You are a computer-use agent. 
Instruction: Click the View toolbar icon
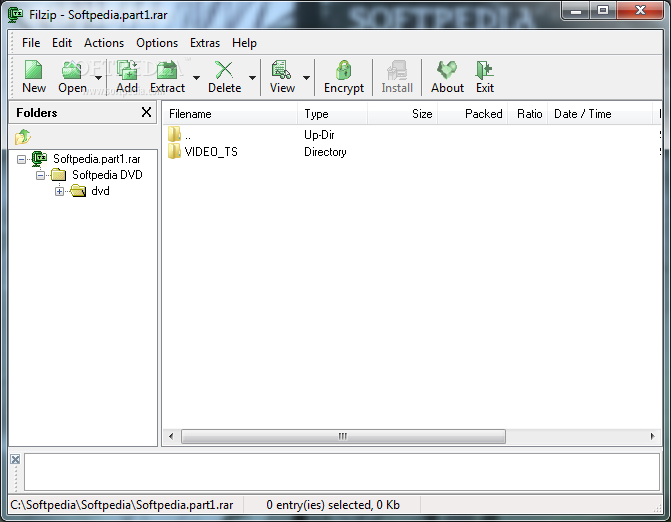281,70
